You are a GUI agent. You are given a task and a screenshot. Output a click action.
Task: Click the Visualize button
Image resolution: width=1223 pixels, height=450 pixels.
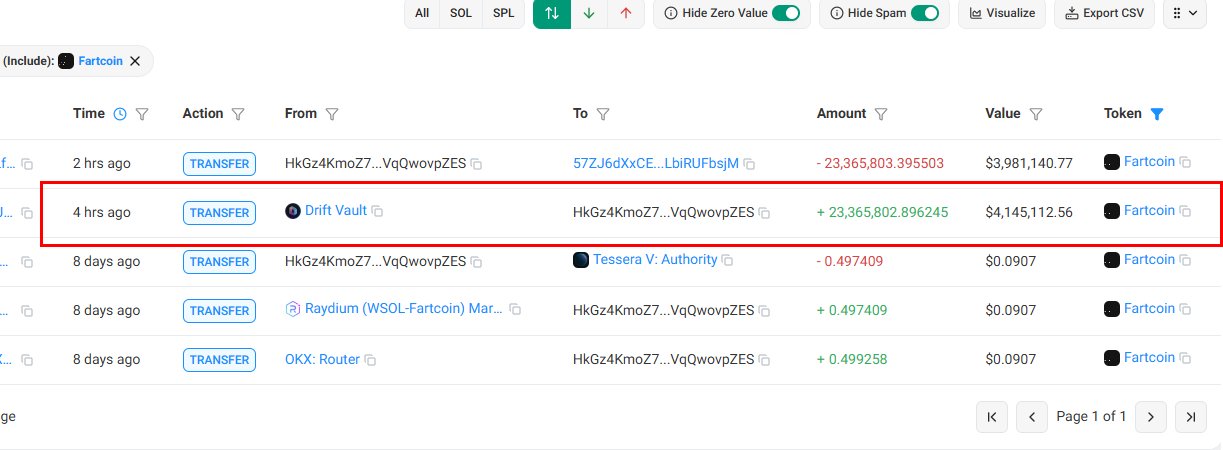[x=1003, y=14]
